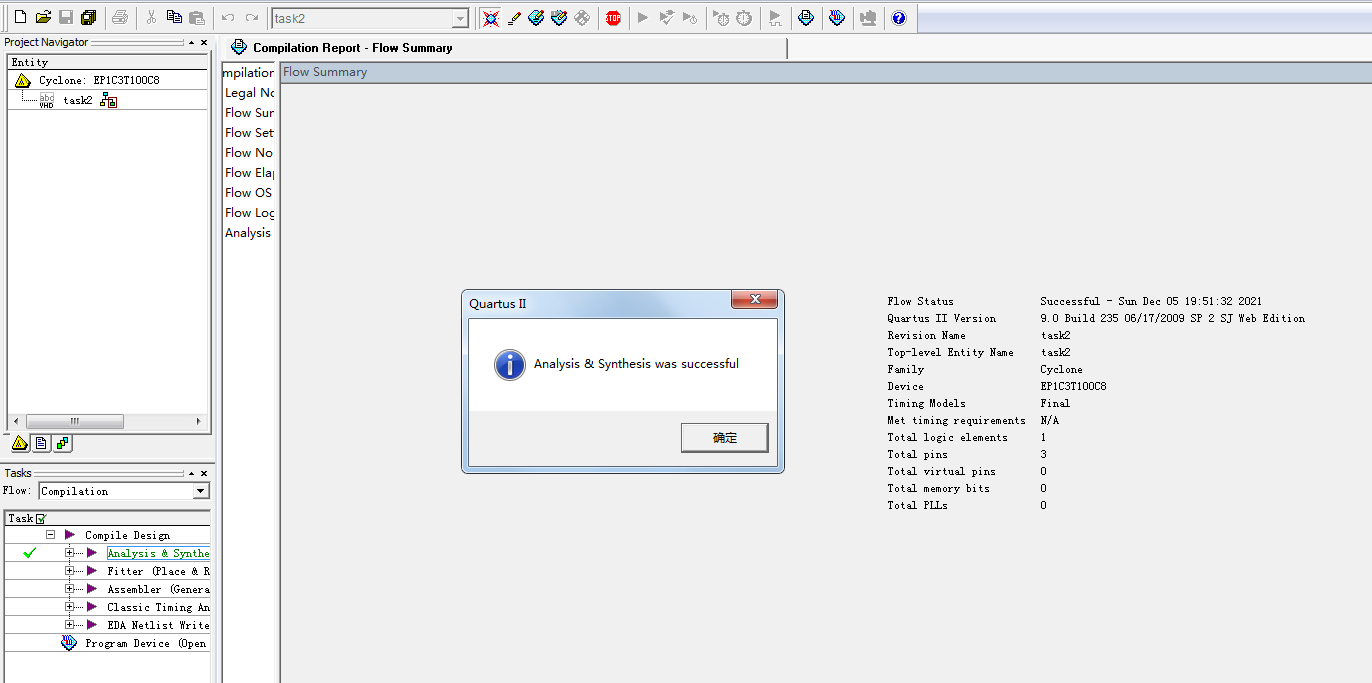
Task: Collapse the Tasks panel arrow
Action: [192, 473]
